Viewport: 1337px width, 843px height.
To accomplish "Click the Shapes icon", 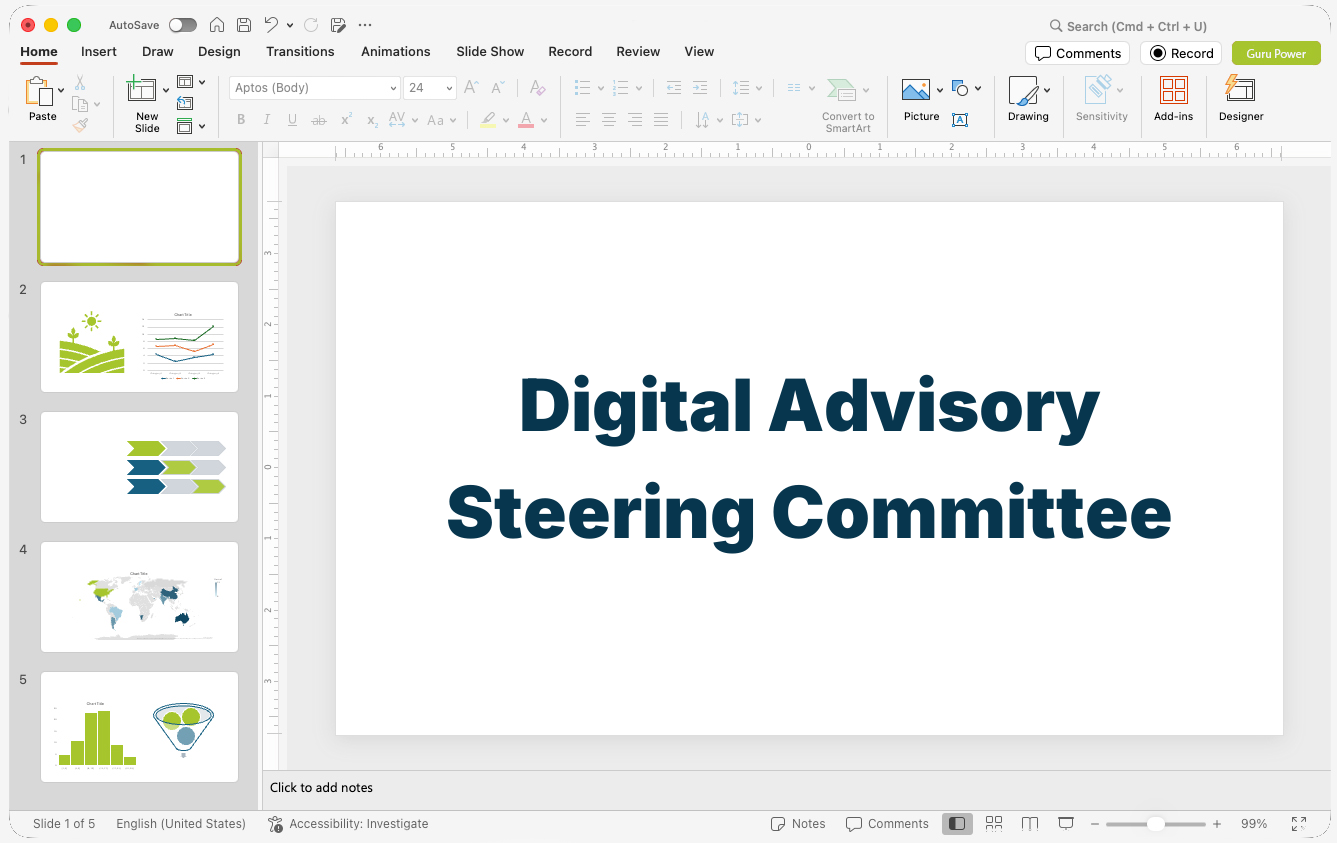I will coord(960,88).
